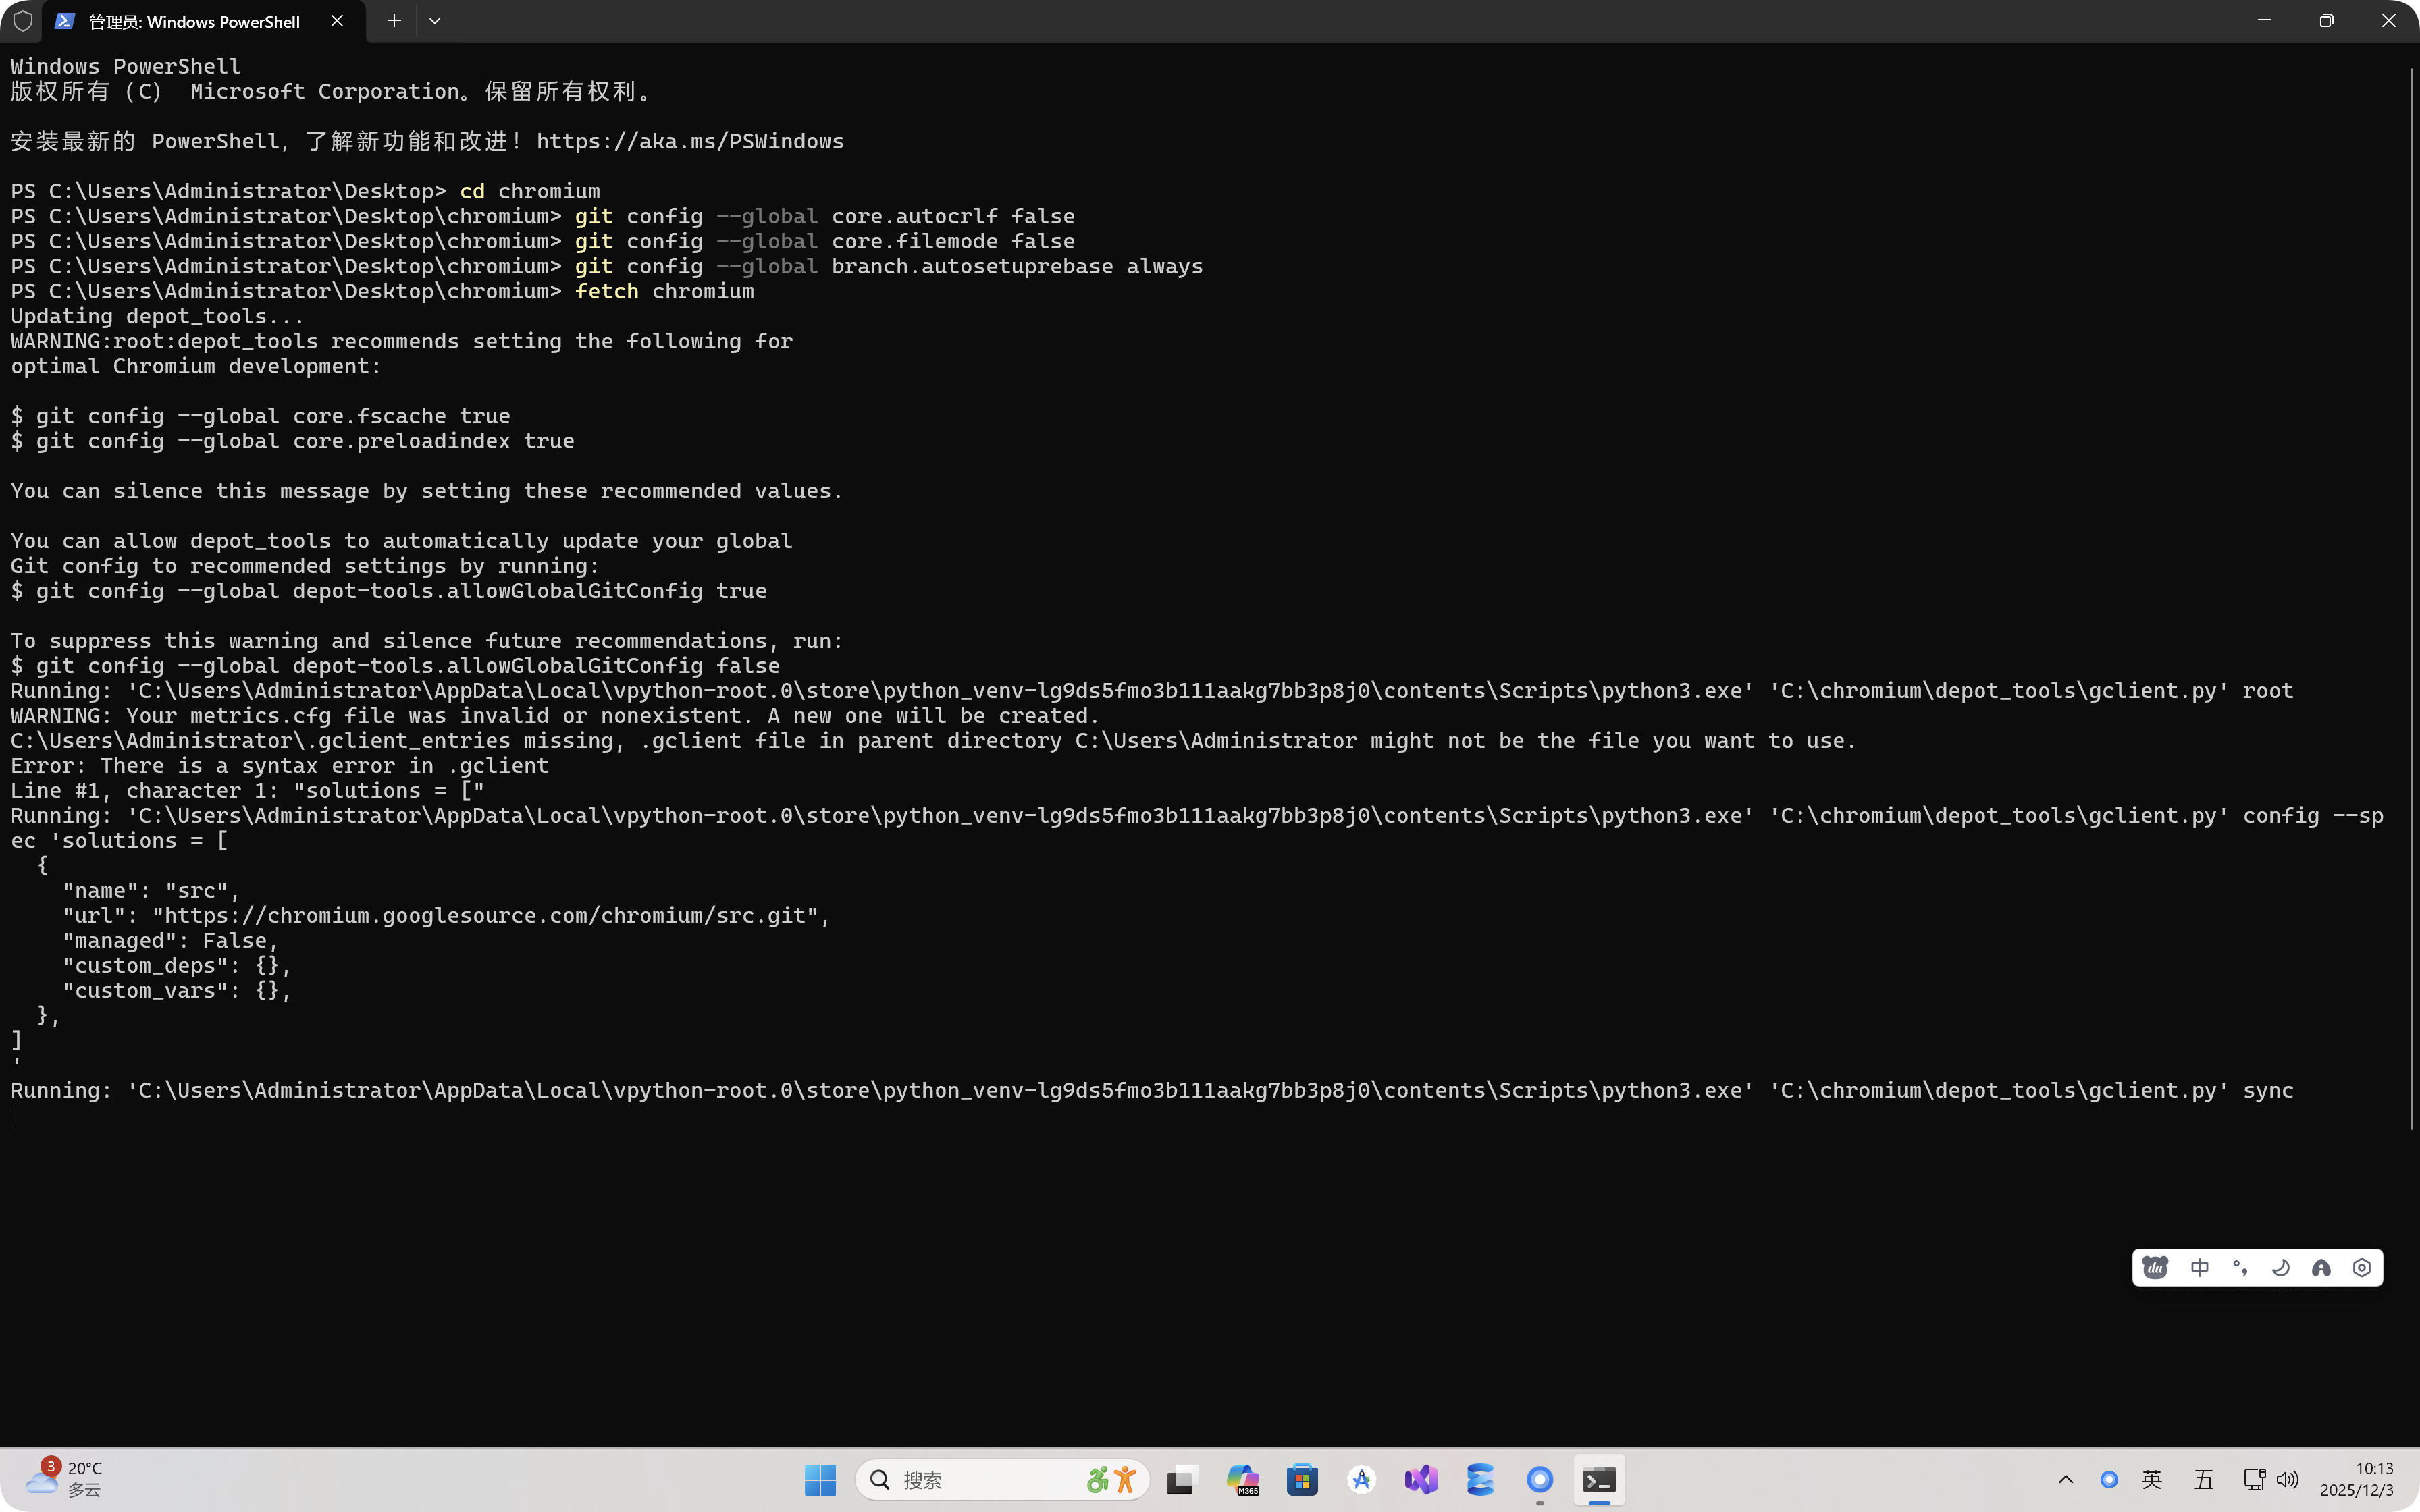
Task: Show hidden system tray icons chevron
Action: pyautogui.click(x=2066, y=1480)
